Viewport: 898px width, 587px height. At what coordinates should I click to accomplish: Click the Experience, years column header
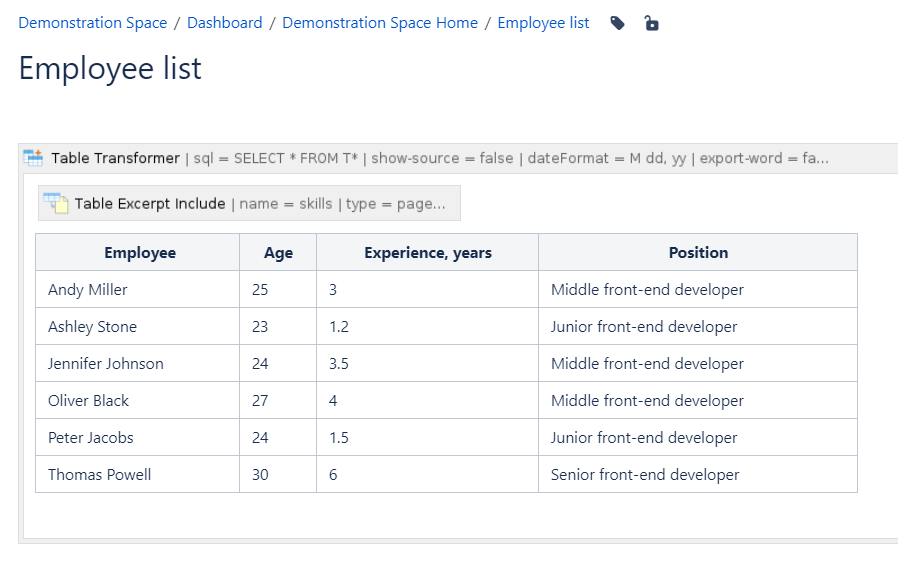click(427, 253)
